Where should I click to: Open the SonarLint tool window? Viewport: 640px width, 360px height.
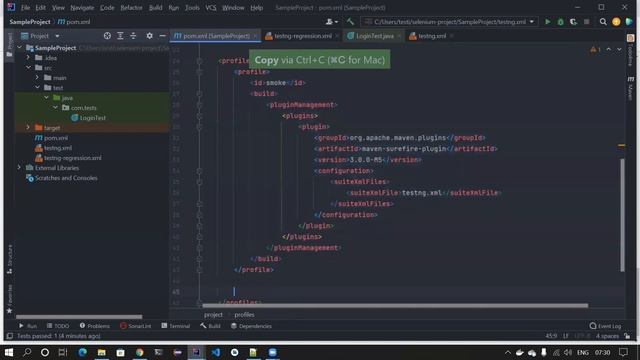tap(136, 326)
